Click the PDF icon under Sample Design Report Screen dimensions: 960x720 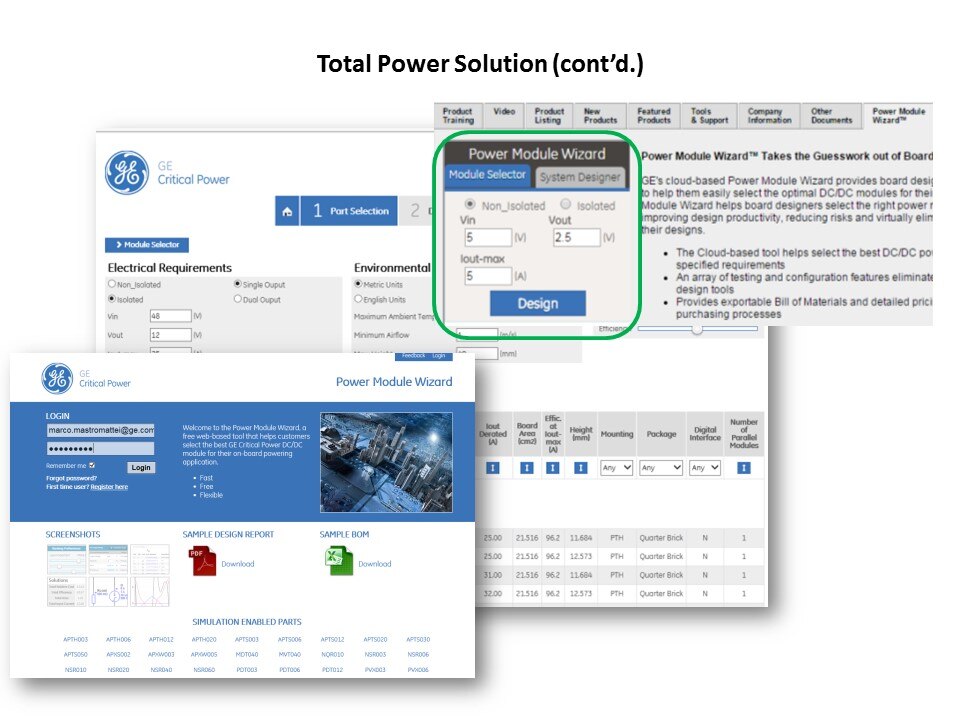coord(203,563)
